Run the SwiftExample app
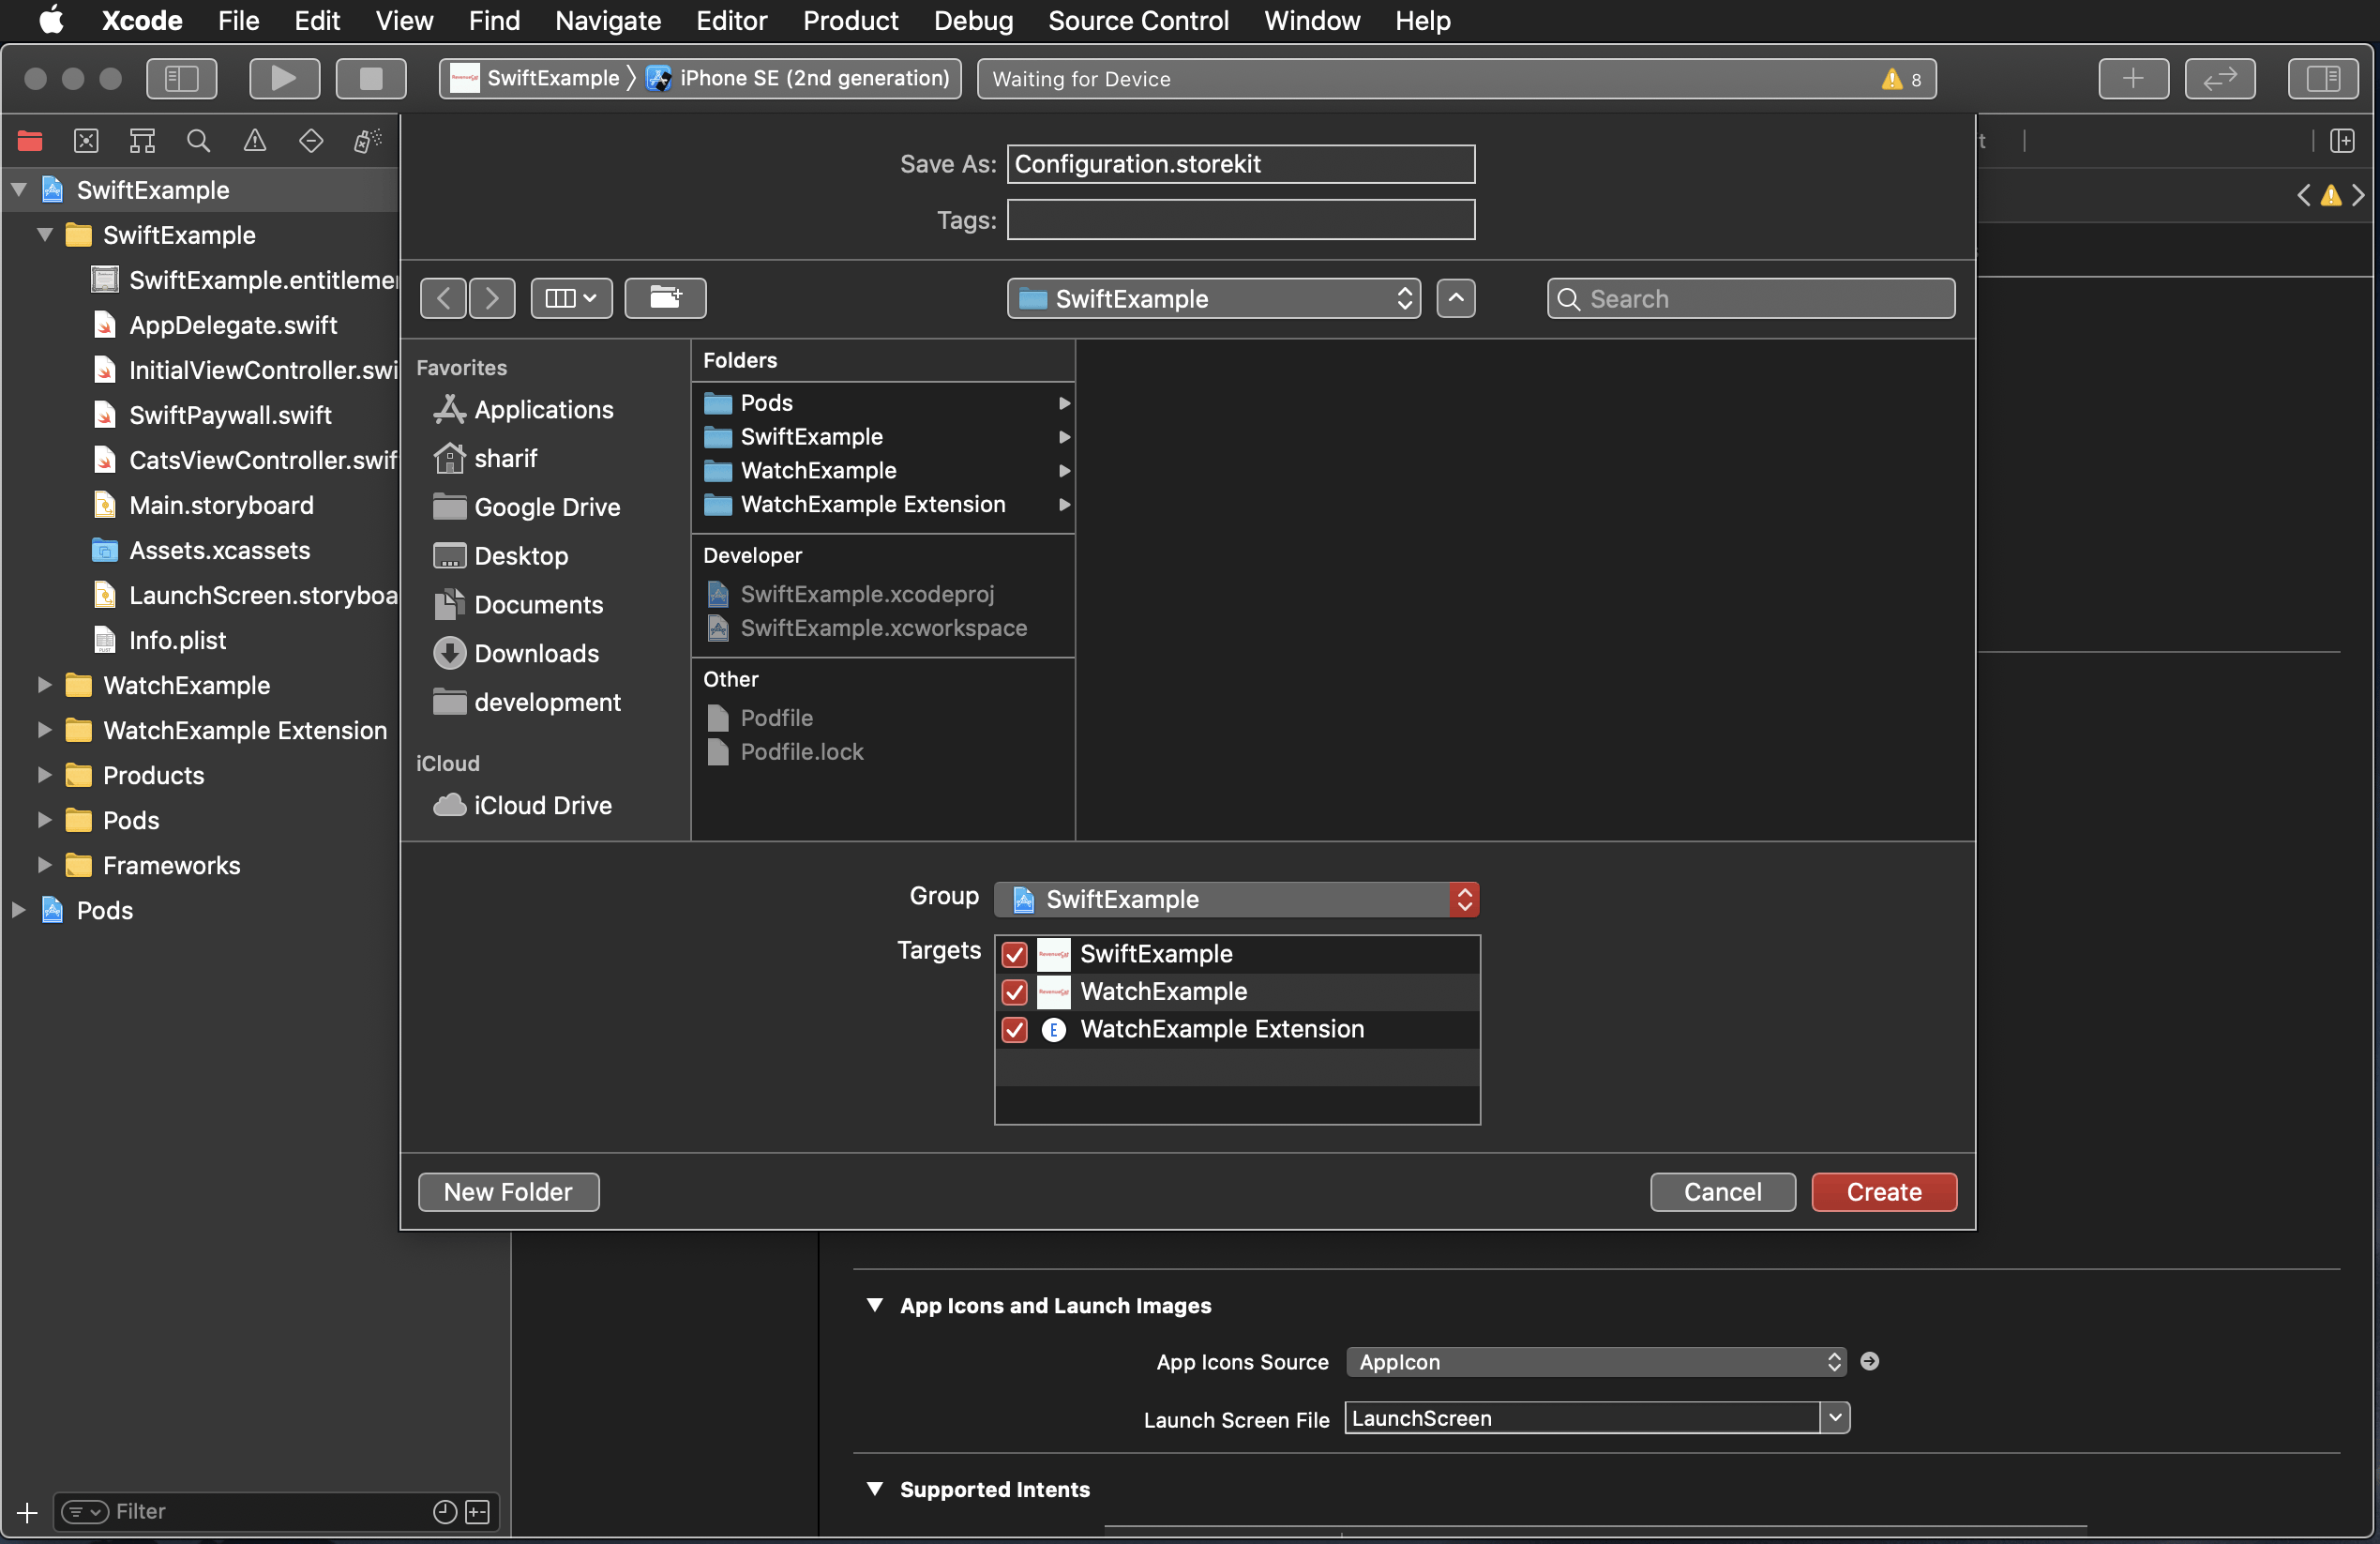2380x1544 pixels. pyautogui.click(x=284, y=78)
